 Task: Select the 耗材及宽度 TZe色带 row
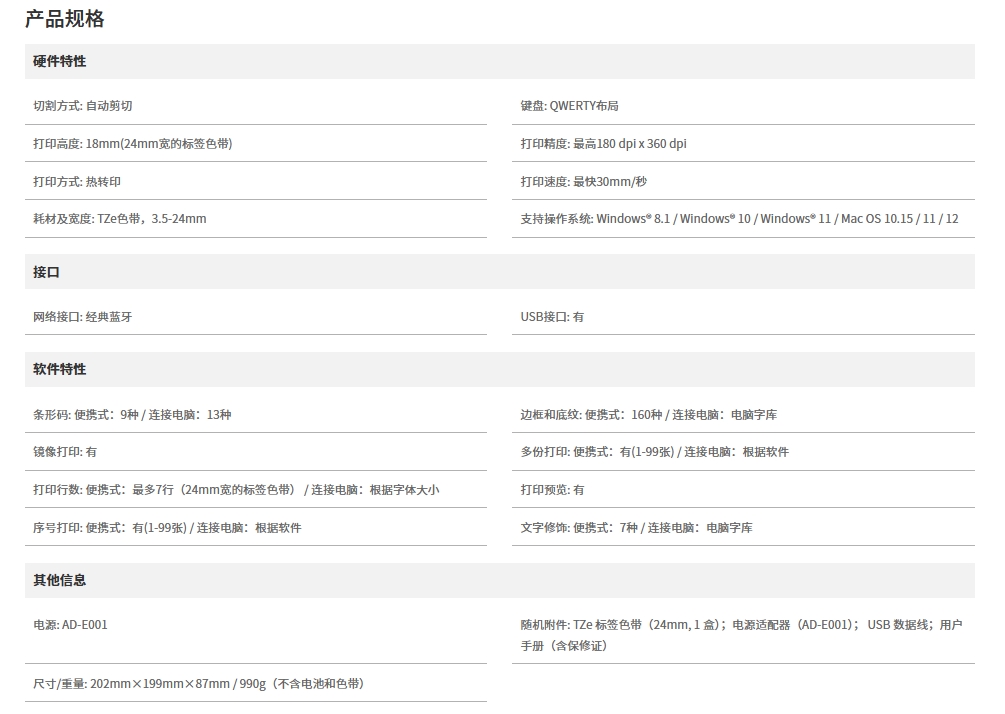tap(119, 219)
